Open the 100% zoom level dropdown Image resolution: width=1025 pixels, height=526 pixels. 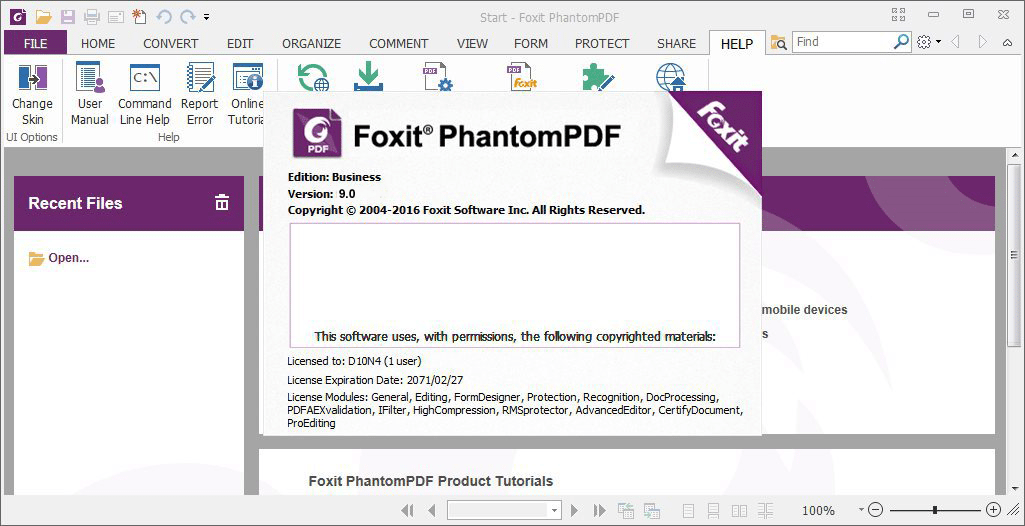point(861,510)
